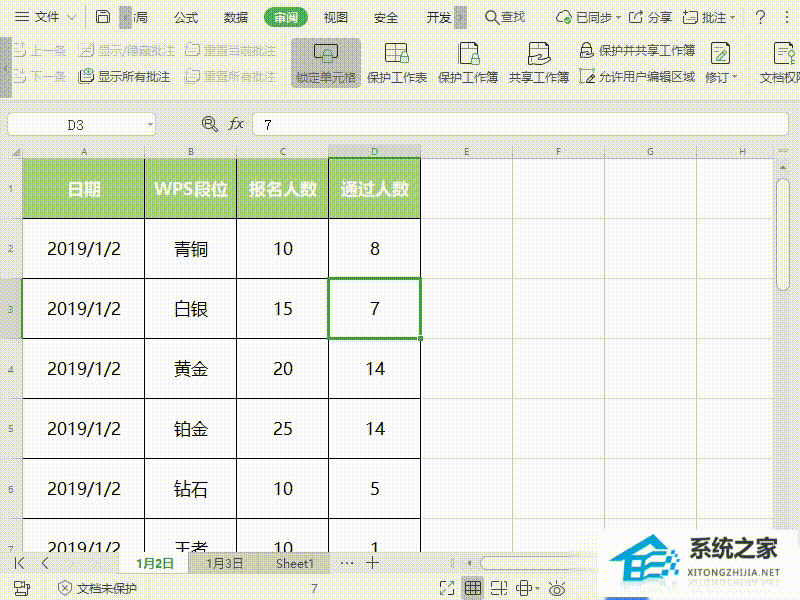Click 允许用户编辑区域 button
This screenshot has width=800, height=600.
[637, 77]
